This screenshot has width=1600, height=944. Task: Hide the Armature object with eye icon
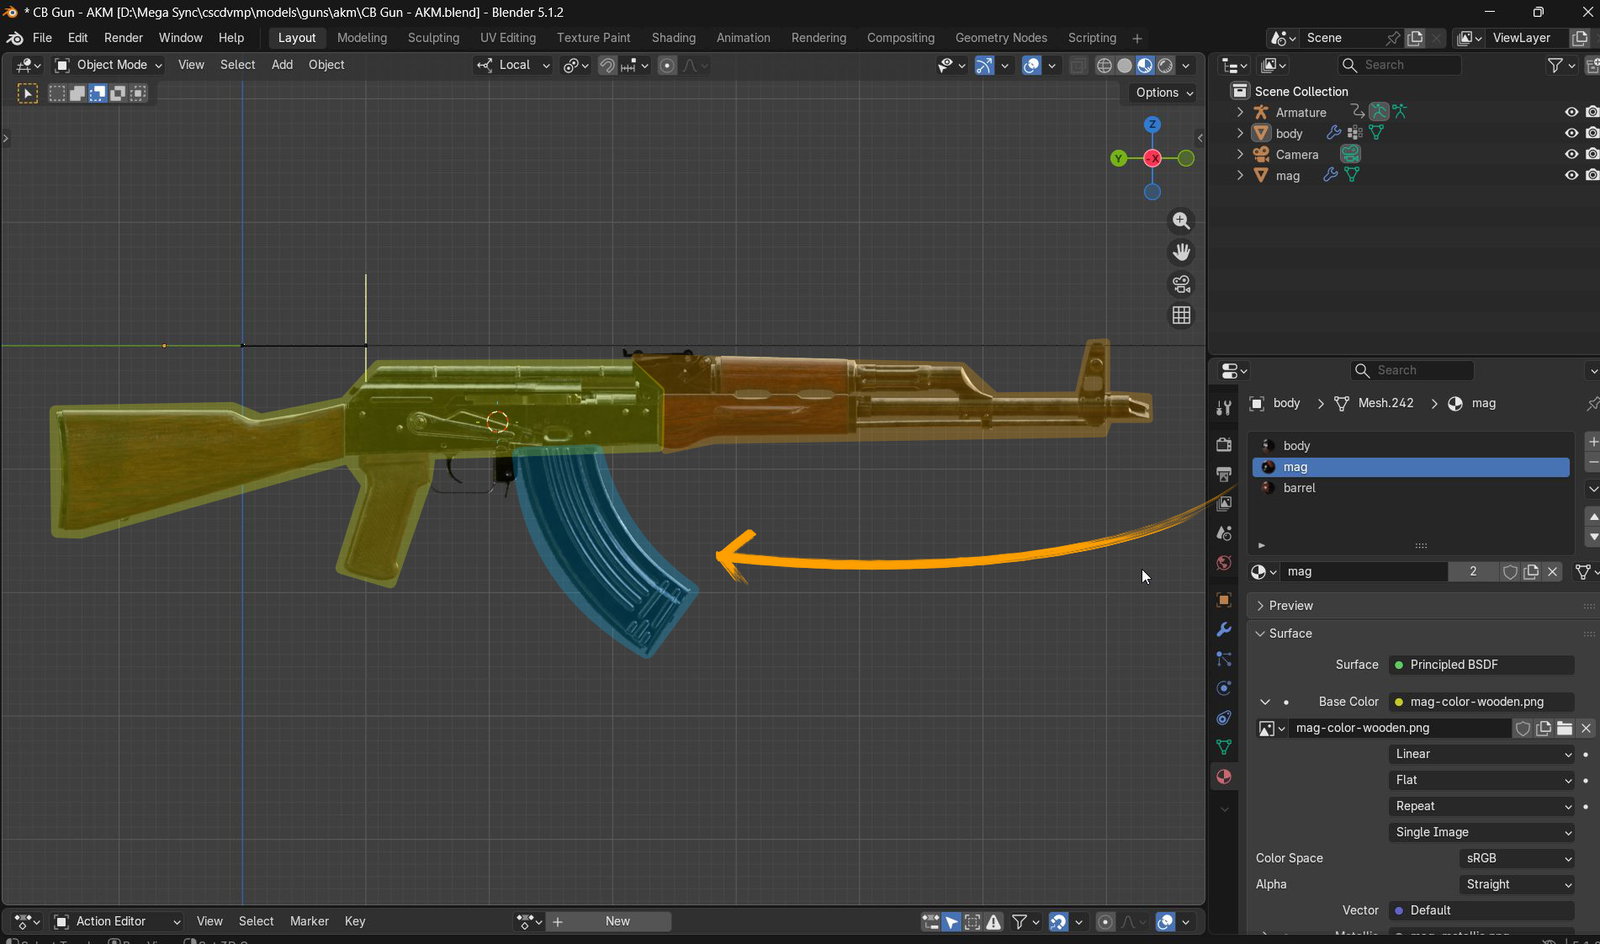(1571, 112)
